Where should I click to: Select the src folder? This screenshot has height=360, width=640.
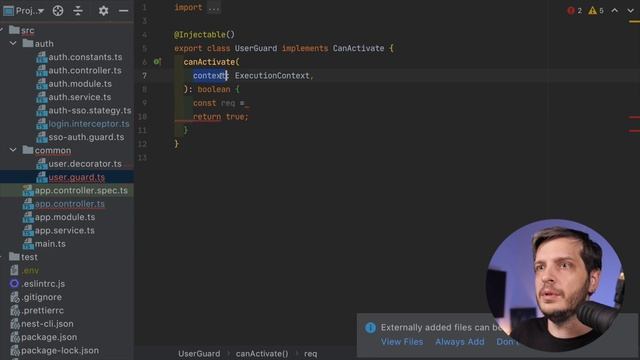tap(27, 30)
